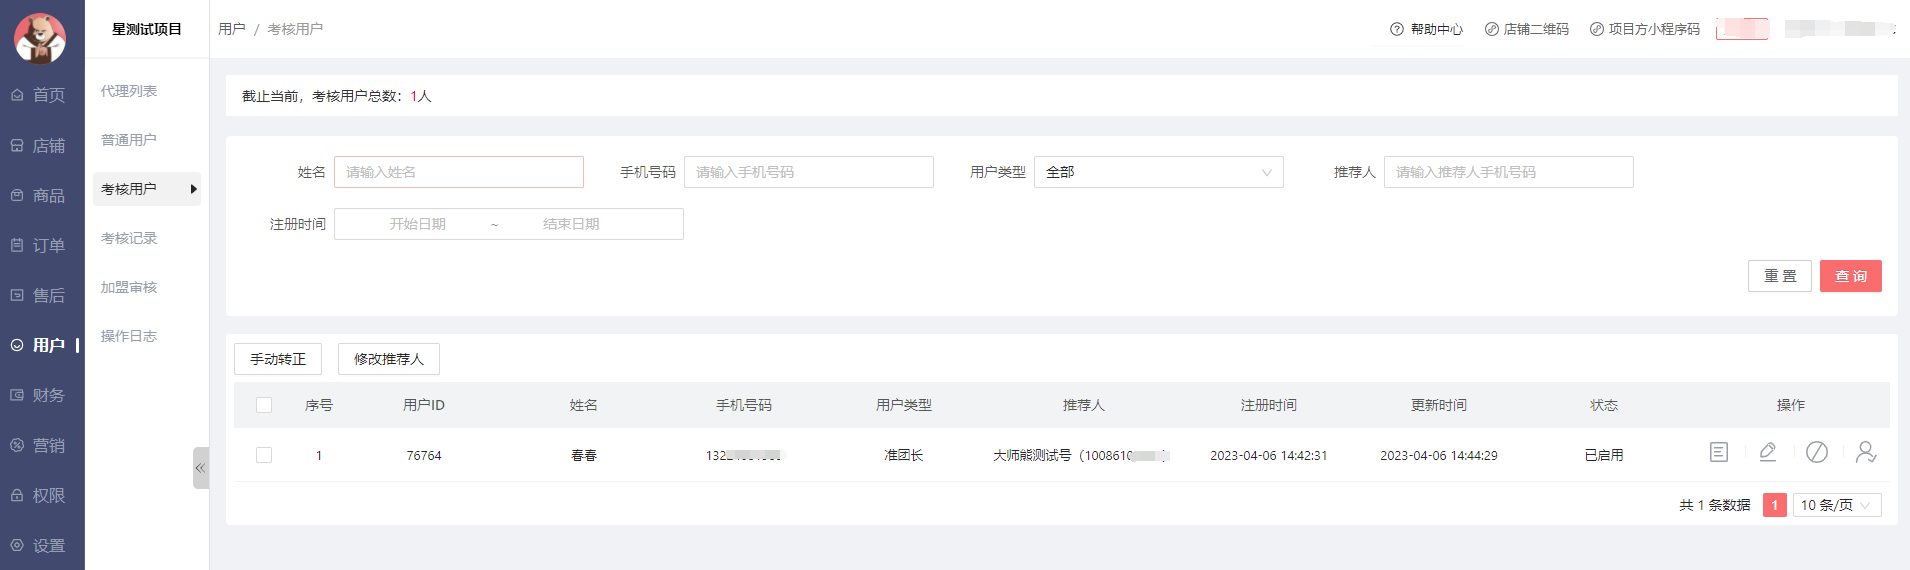This screenshot has width=1910, height=570.
Task: Click the Query (查询) button
Action: click(x=1850, y=276)
